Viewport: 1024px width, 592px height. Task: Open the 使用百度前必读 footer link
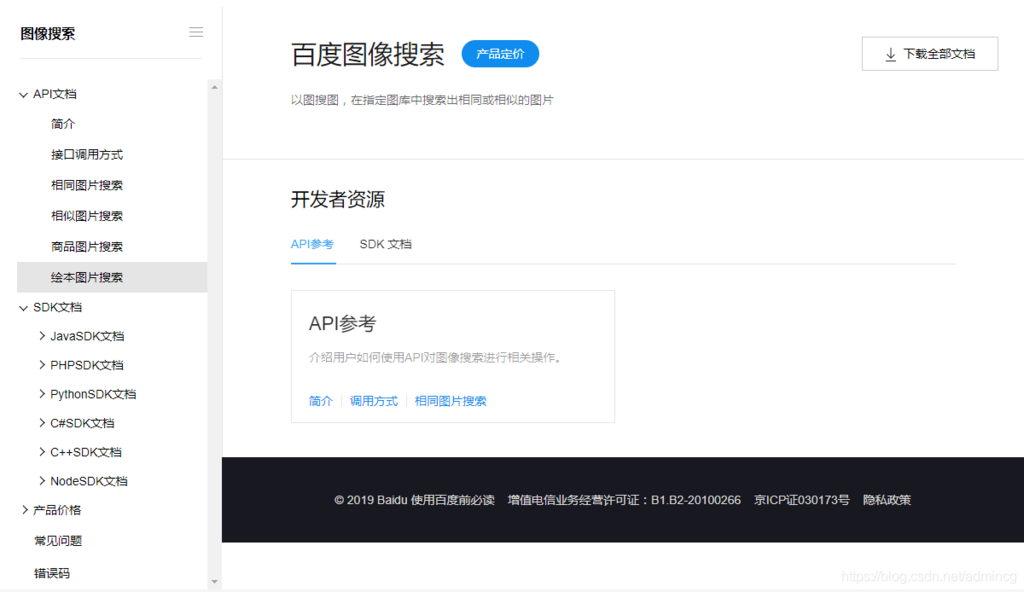point(453,500)
